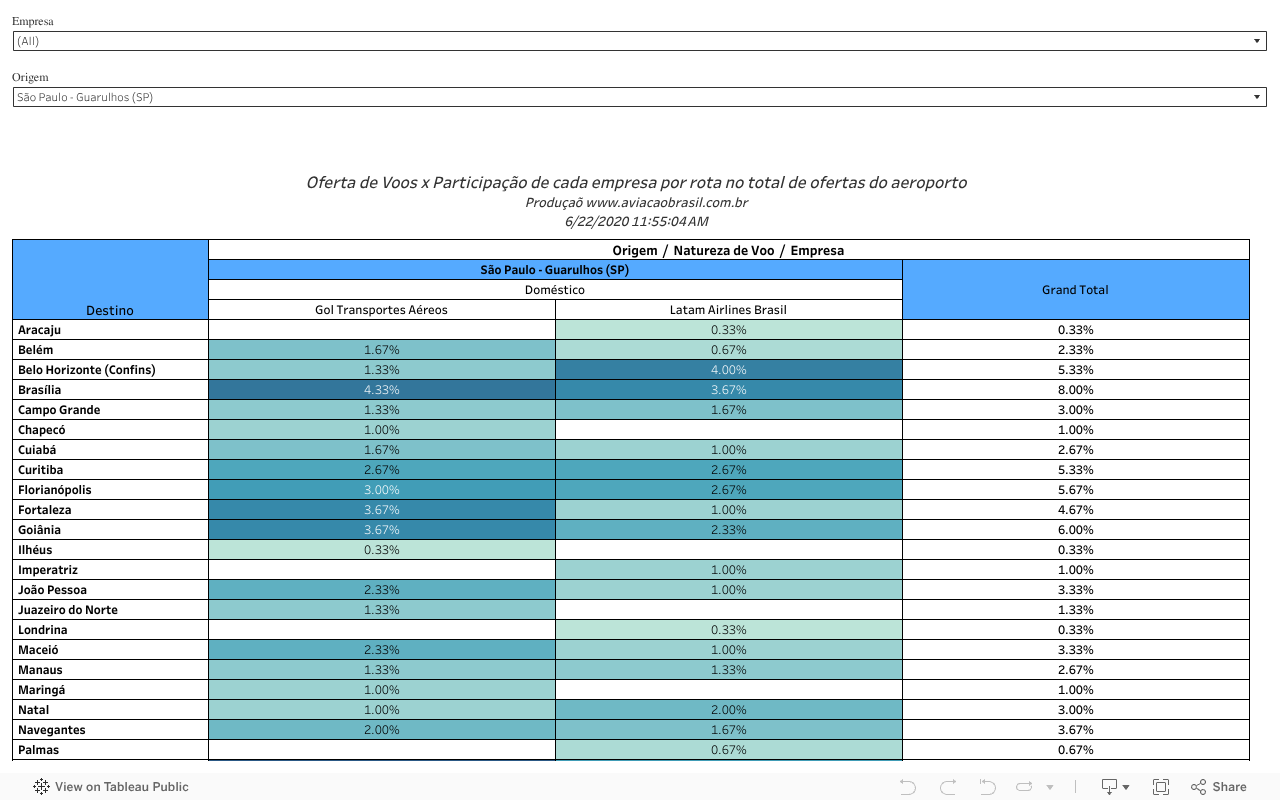Click the Share button
The height and width of the screenshot is (800, 1280).
coord(1219,787)
